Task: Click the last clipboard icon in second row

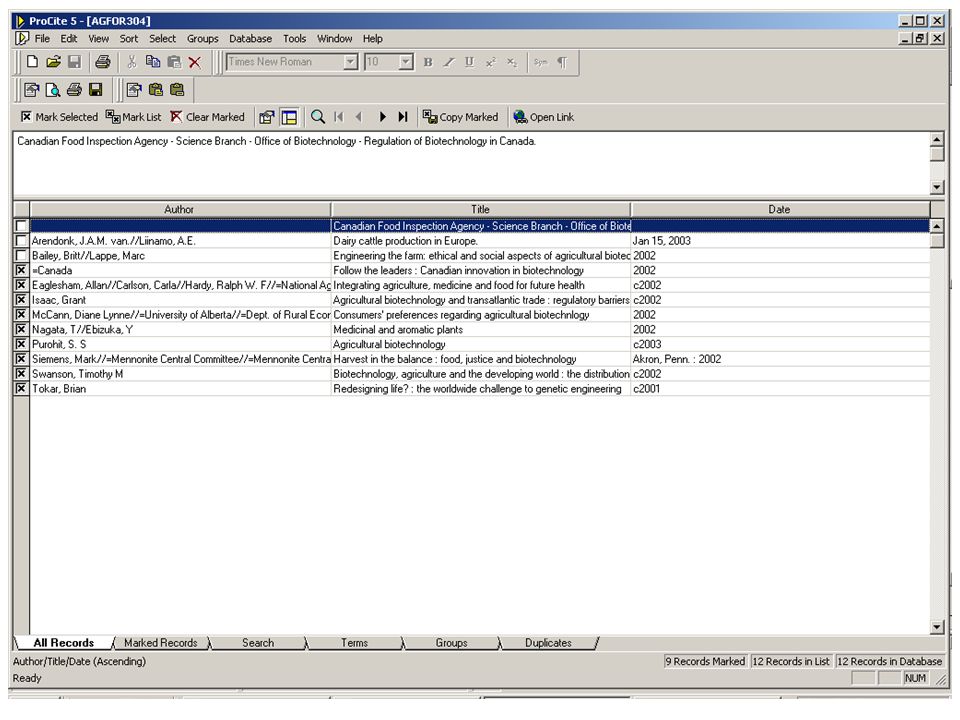Action: (x=177, y=90)
